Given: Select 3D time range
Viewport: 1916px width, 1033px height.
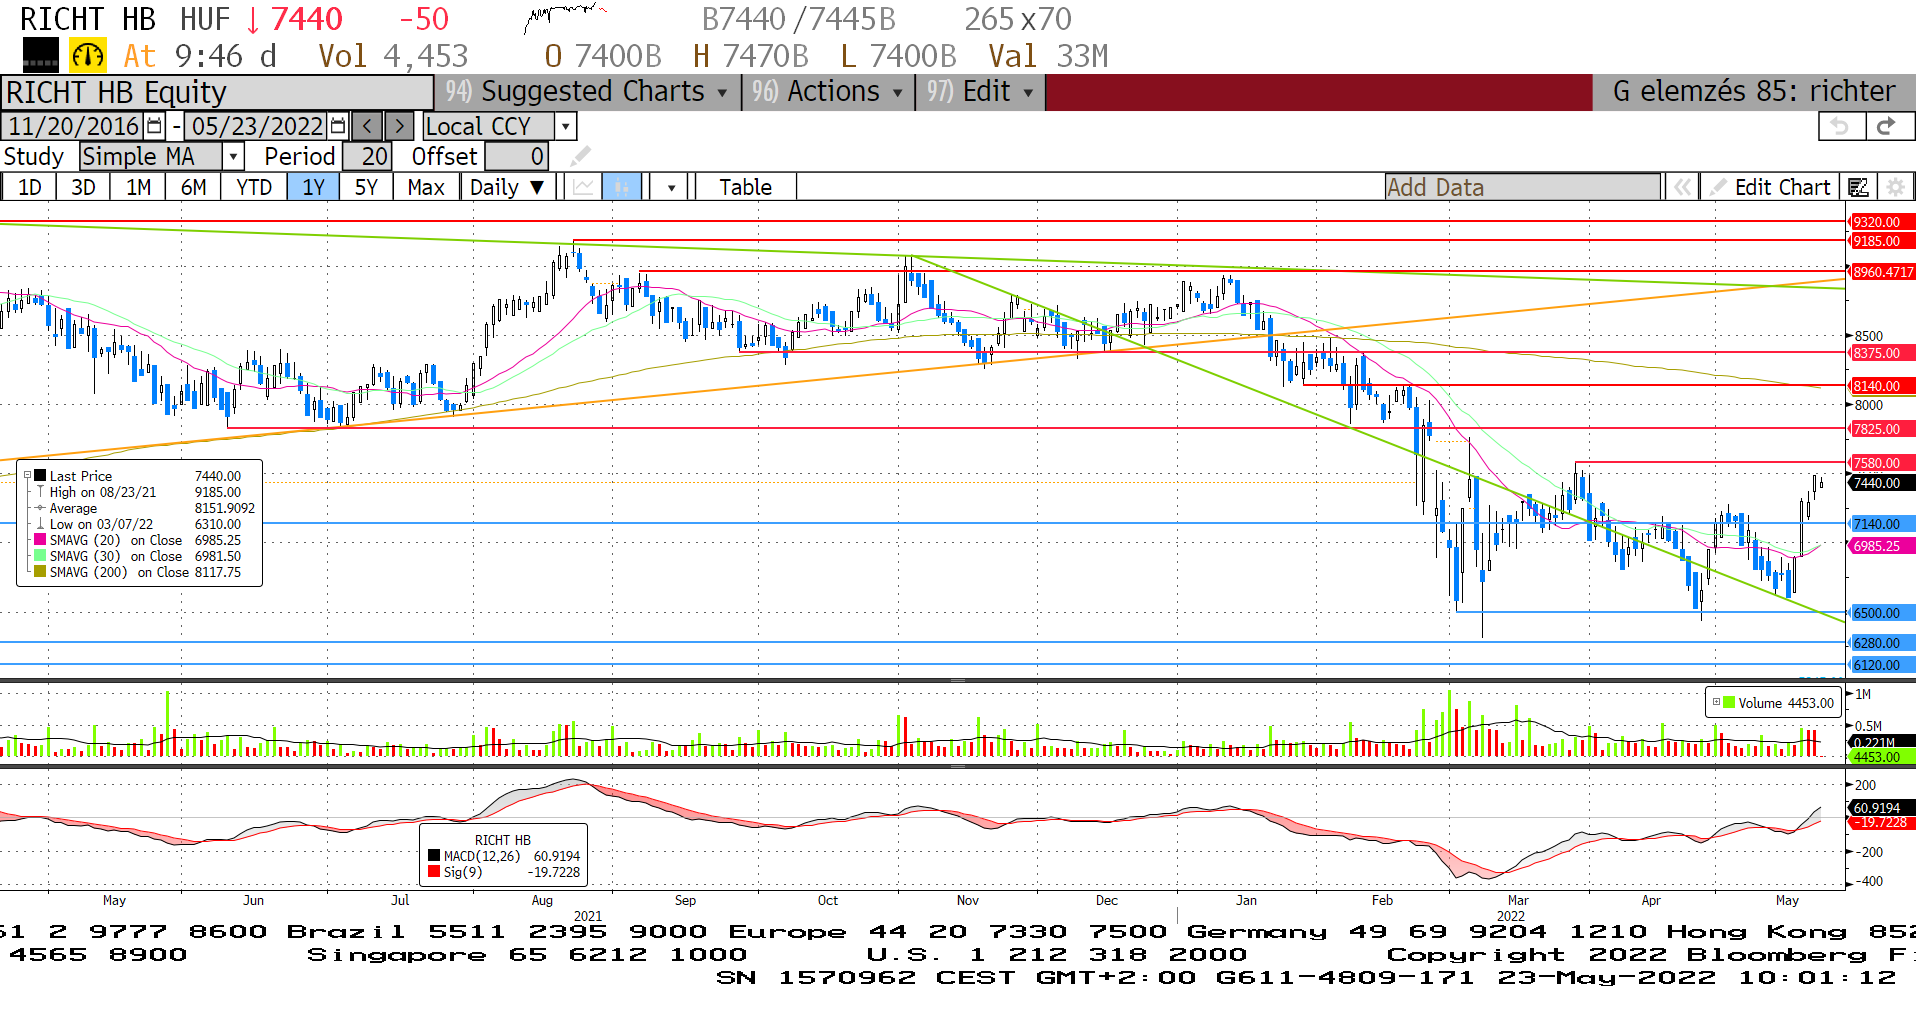Looking at the screenshot, I should [x=83, y=187].
